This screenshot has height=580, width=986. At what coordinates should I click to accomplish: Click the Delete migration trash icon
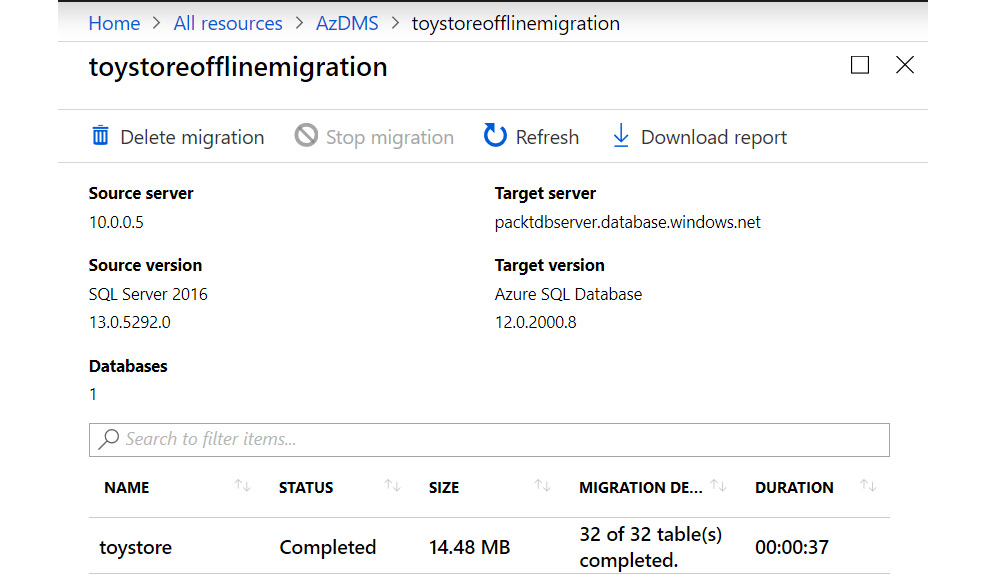coord(100,136)
